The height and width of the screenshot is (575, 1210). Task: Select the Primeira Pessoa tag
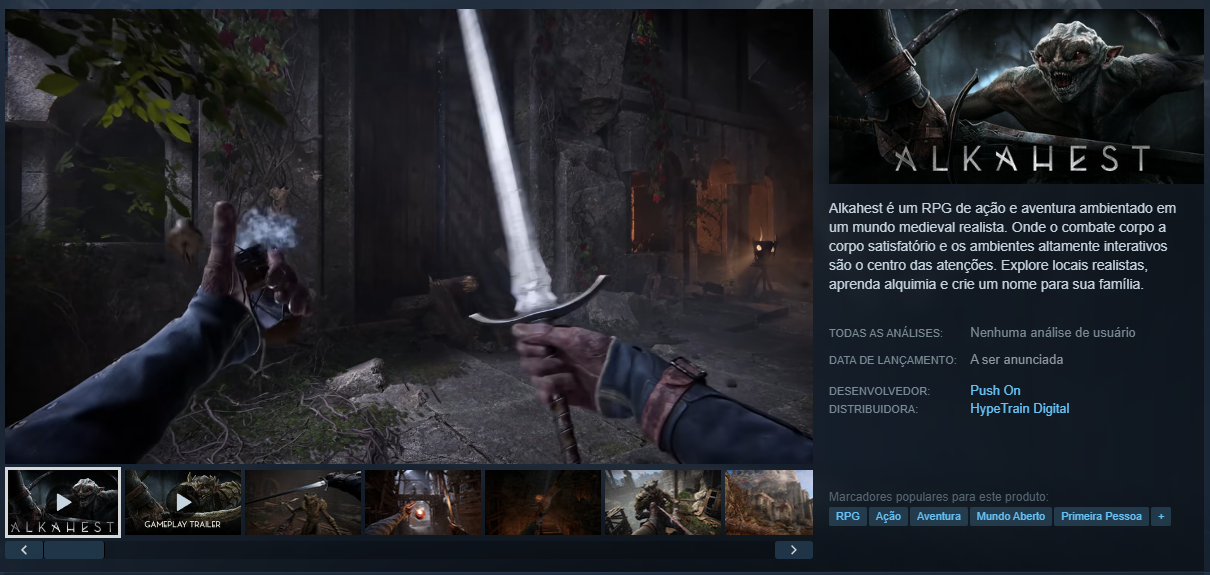[x=1101, y=516]
